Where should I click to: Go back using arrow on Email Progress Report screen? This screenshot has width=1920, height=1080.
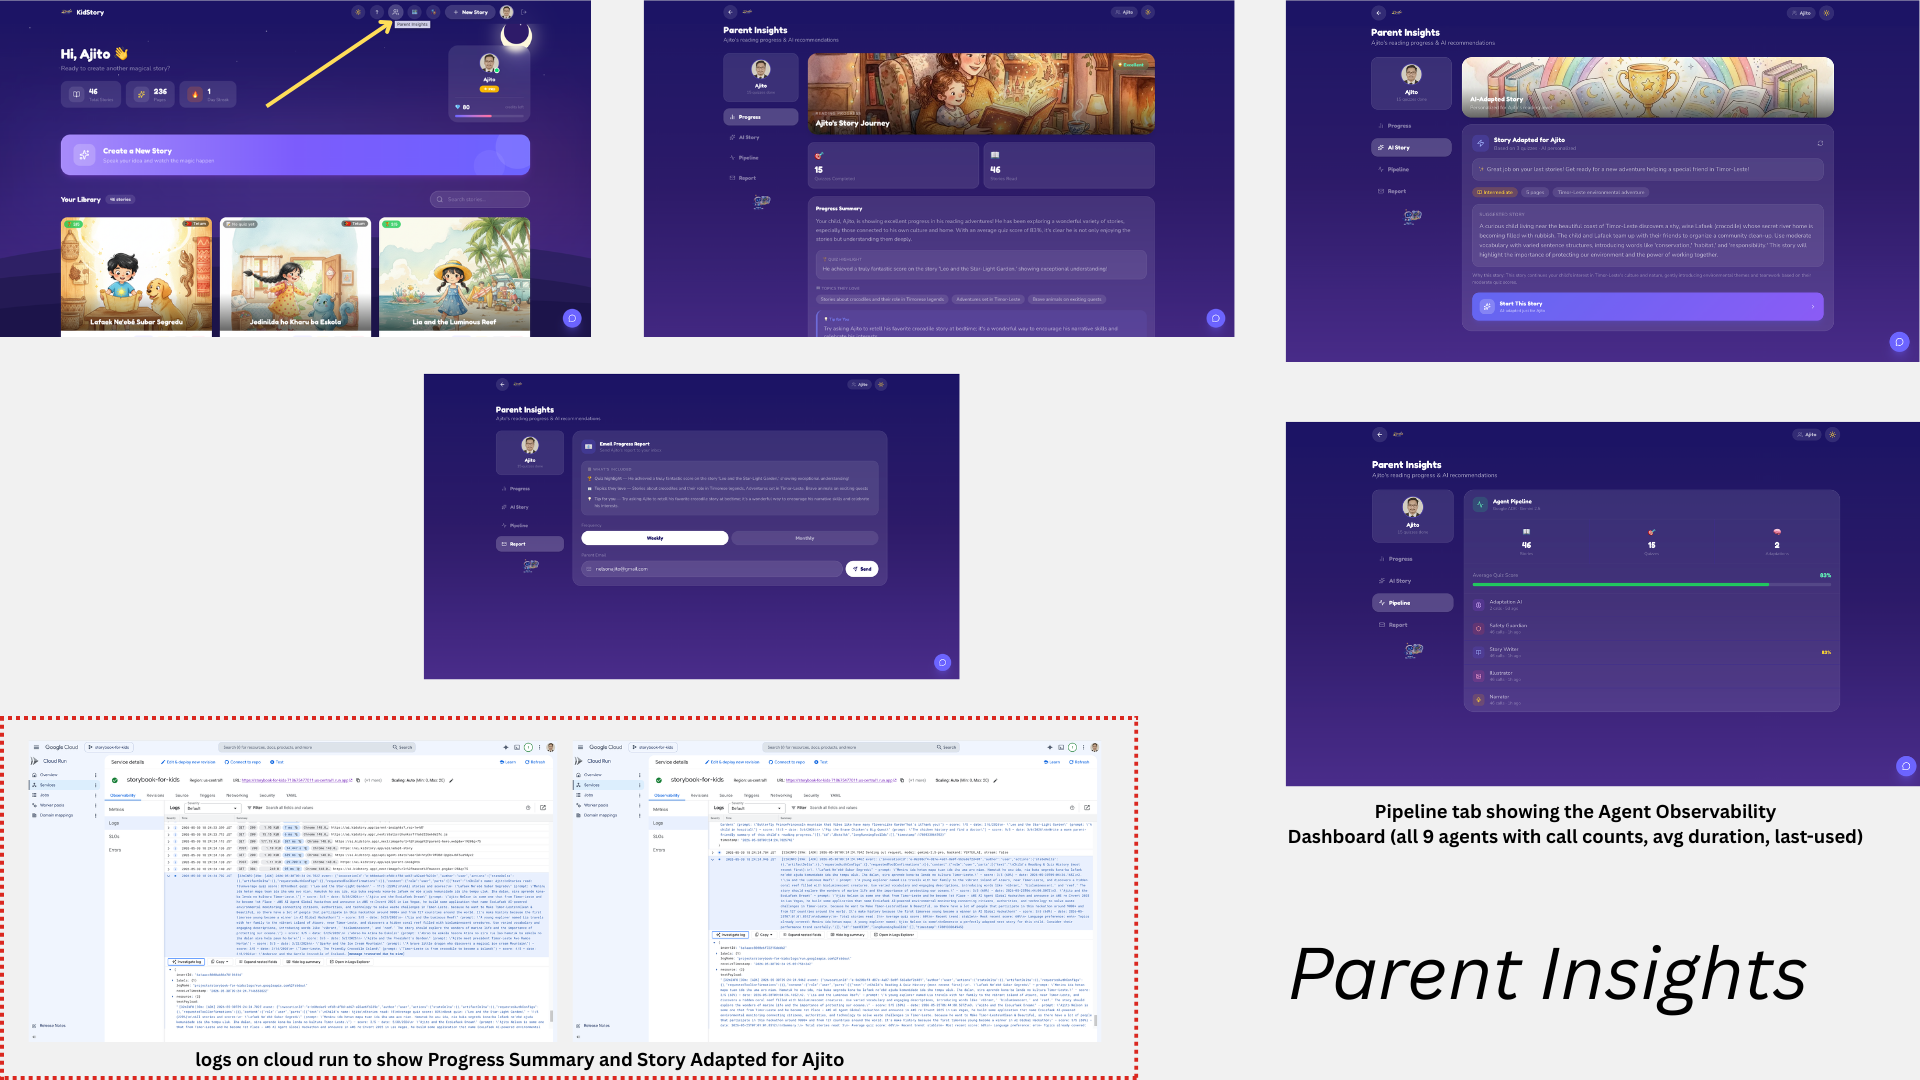tap(503, 384)
